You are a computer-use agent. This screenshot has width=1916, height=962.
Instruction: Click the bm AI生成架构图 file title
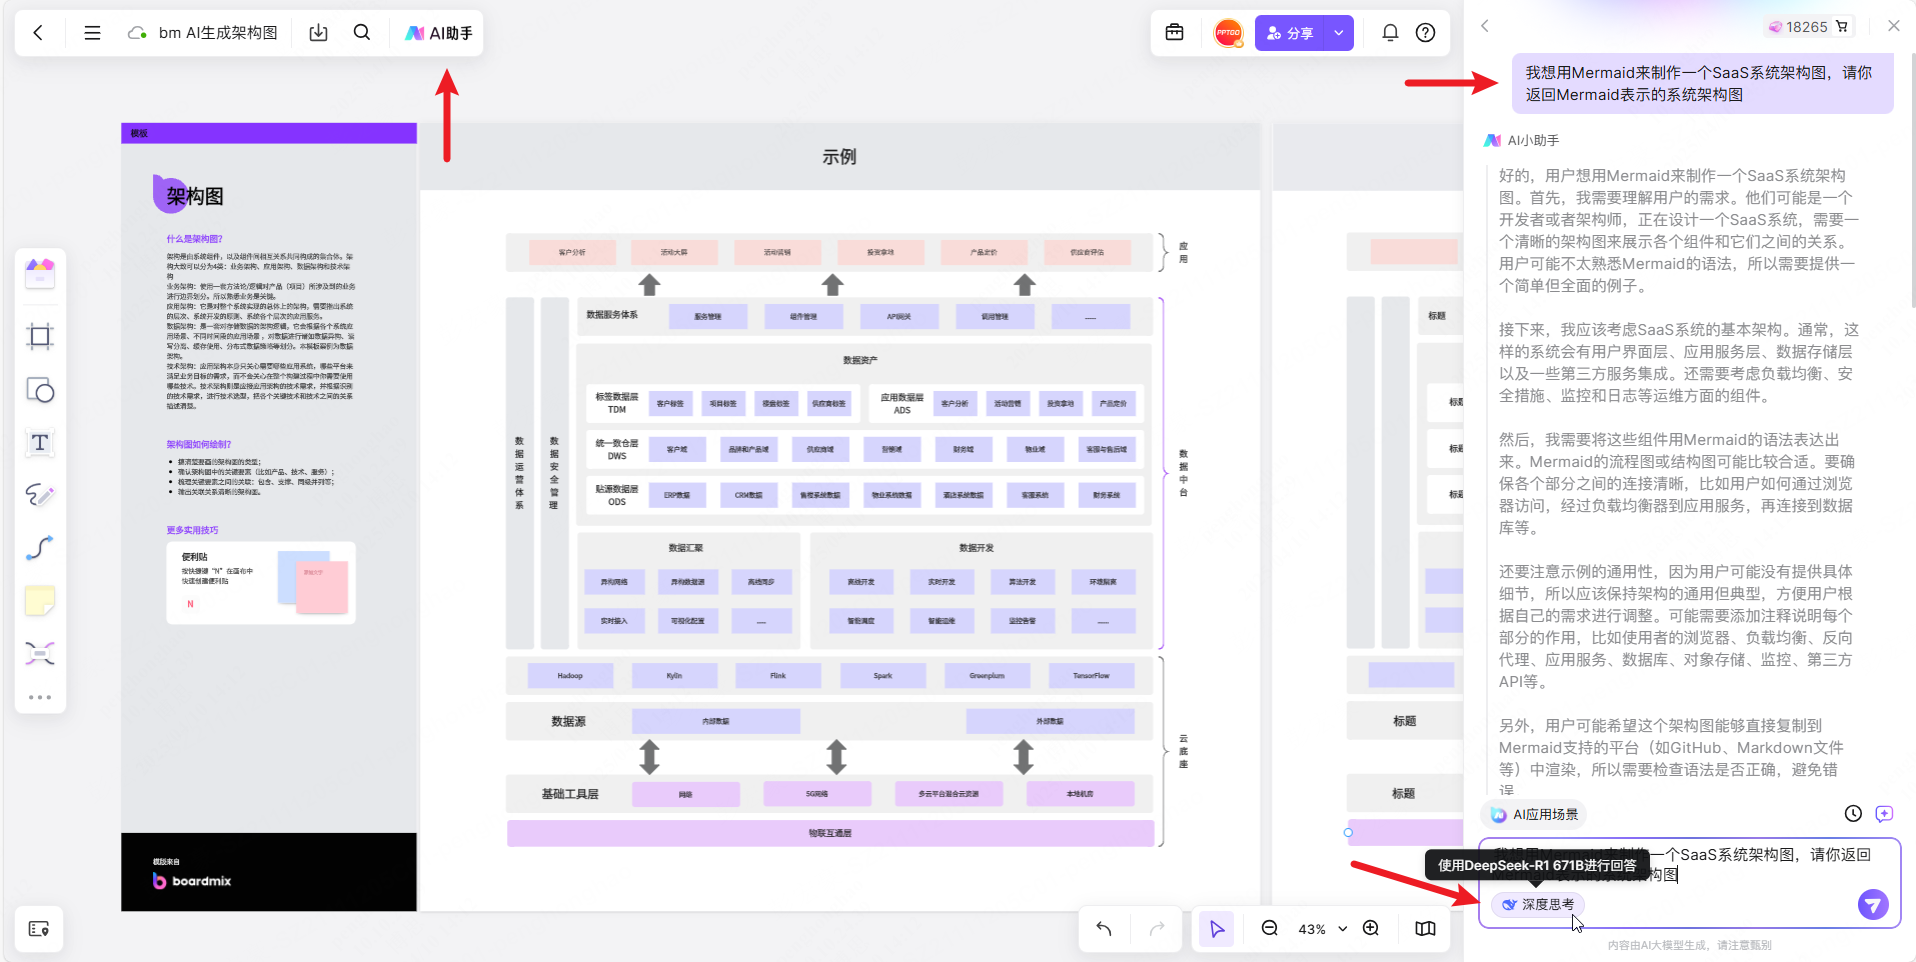218,33
